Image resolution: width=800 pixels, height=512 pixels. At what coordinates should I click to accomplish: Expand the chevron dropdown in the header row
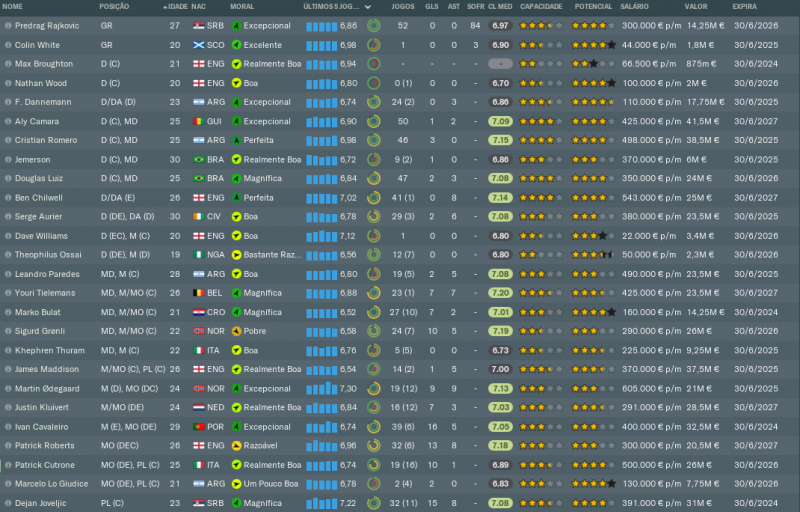coord(369,6)
